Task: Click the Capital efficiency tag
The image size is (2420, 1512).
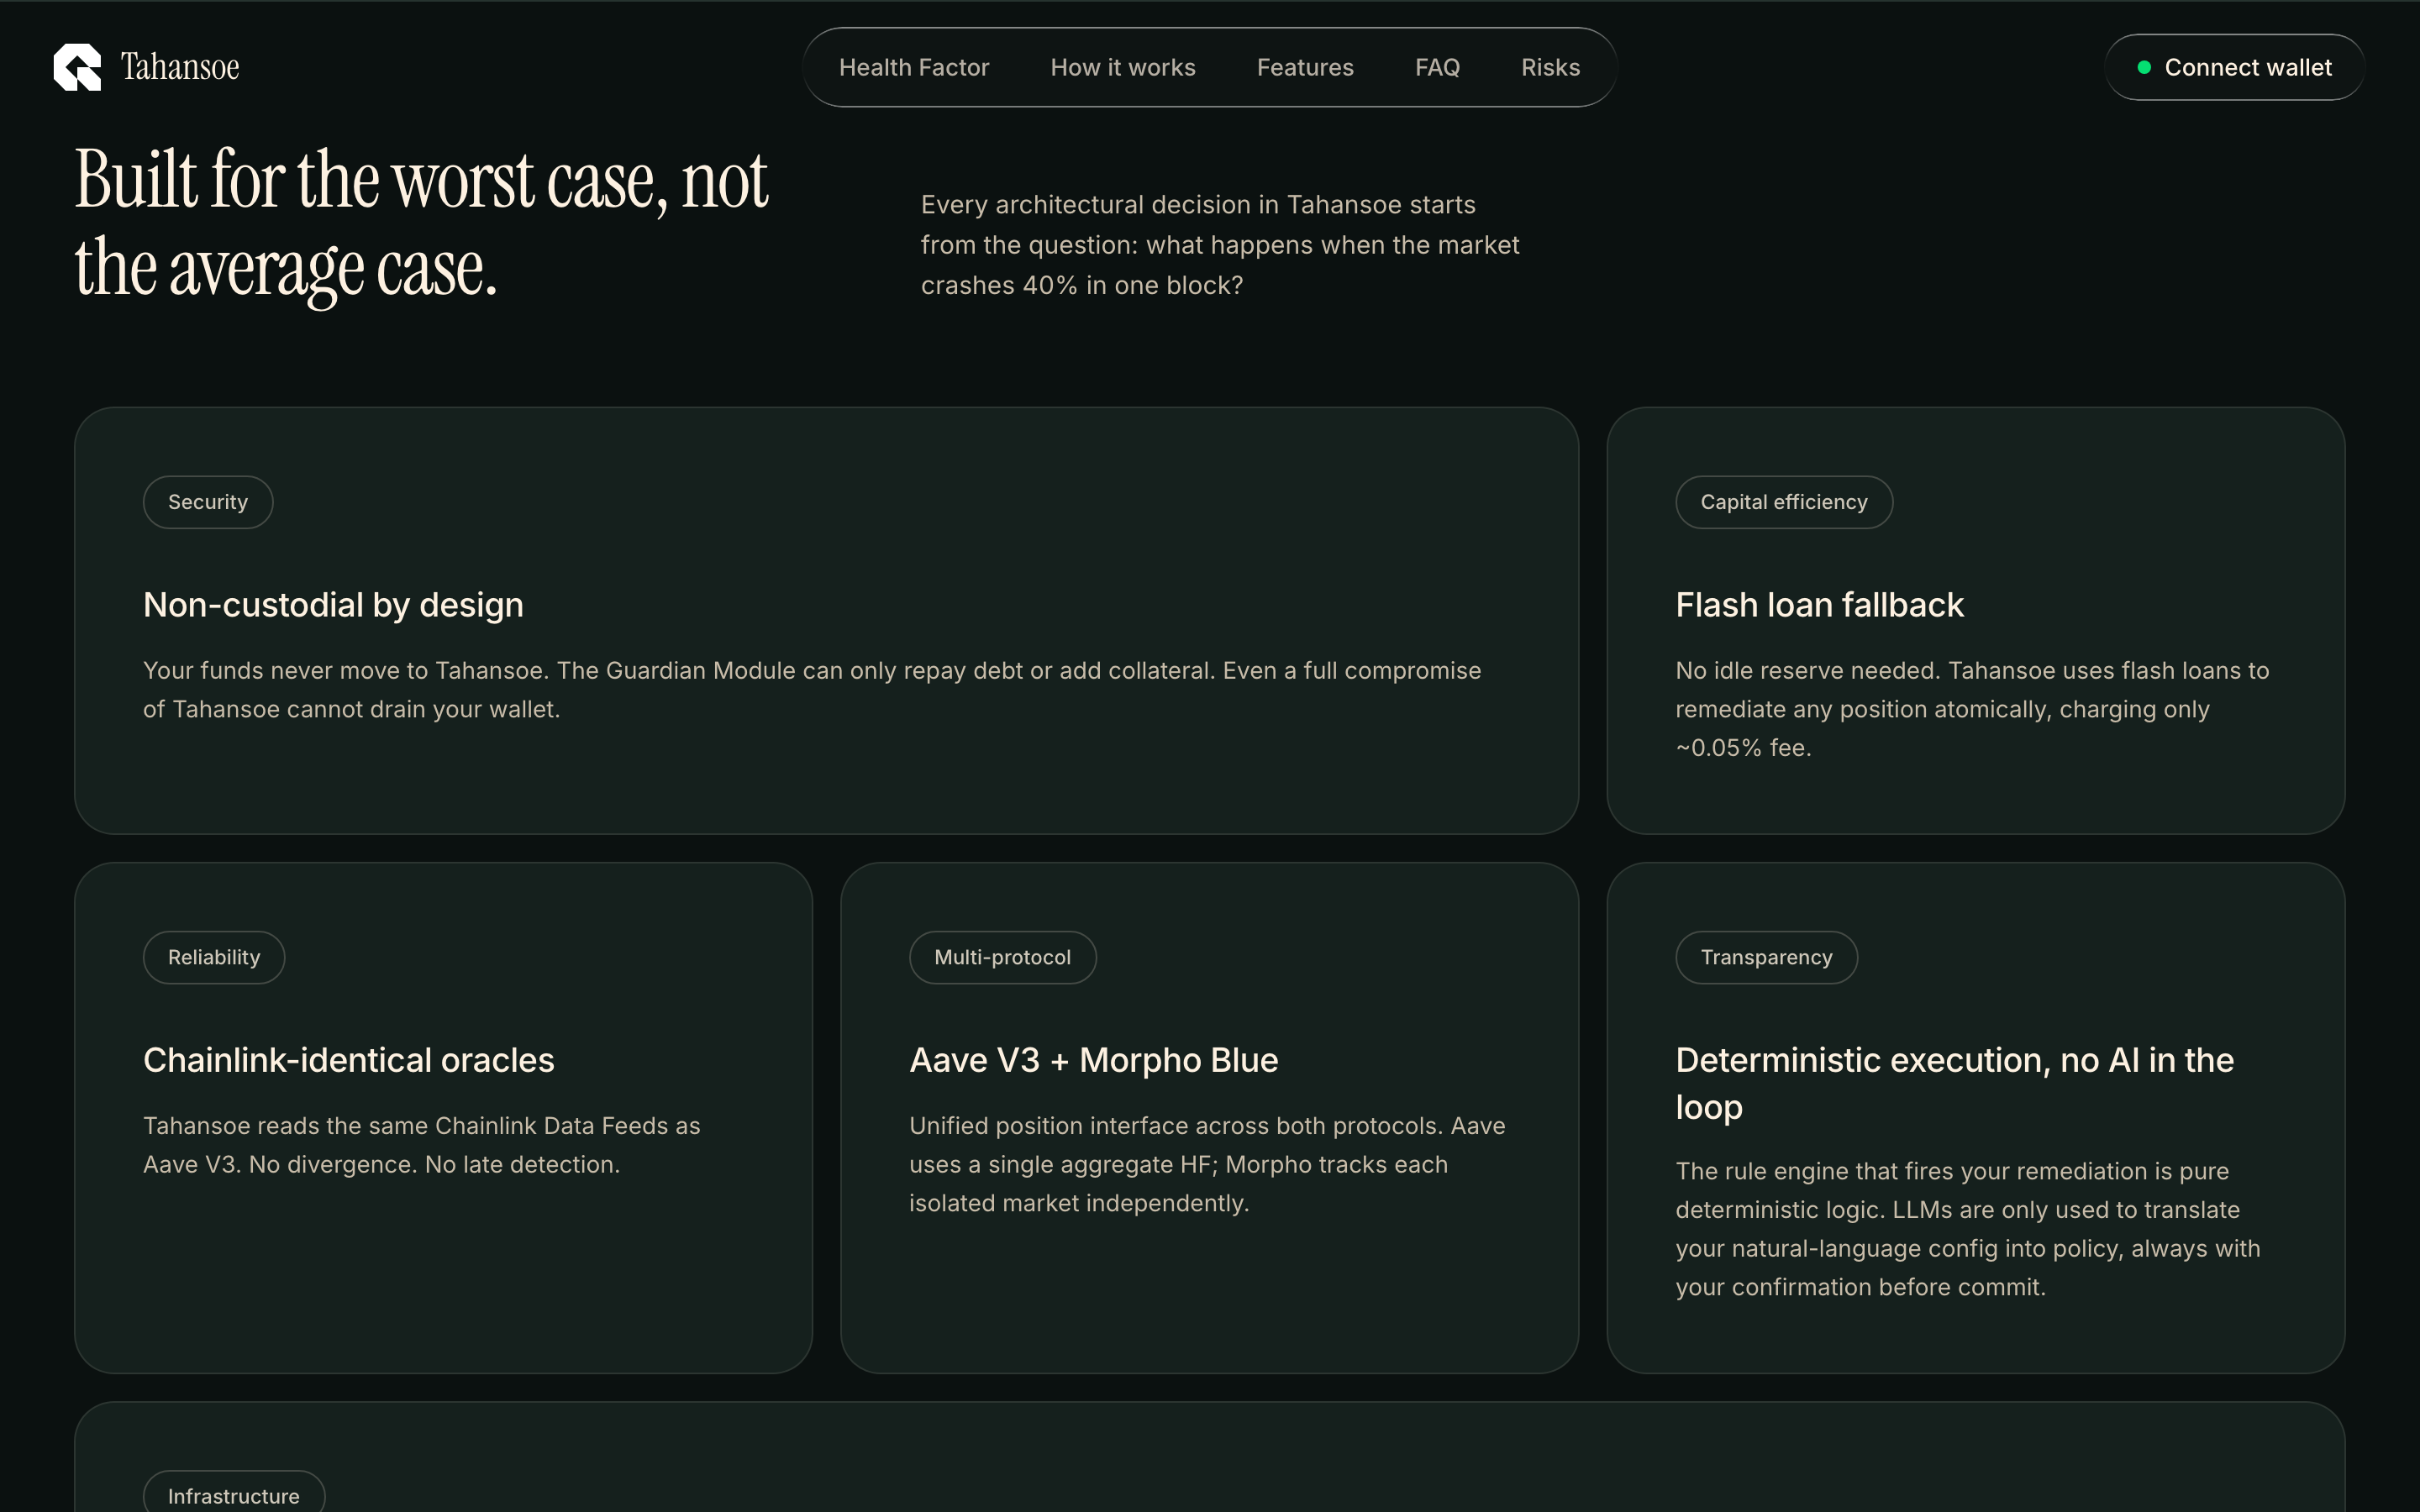Action: [1784, 502]
